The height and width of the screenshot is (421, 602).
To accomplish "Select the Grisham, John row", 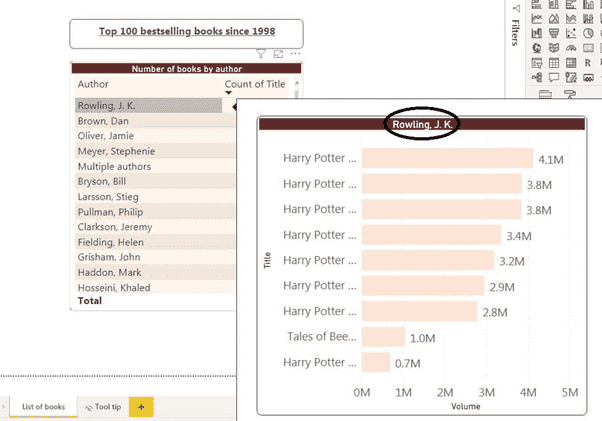I will [155, 257].
